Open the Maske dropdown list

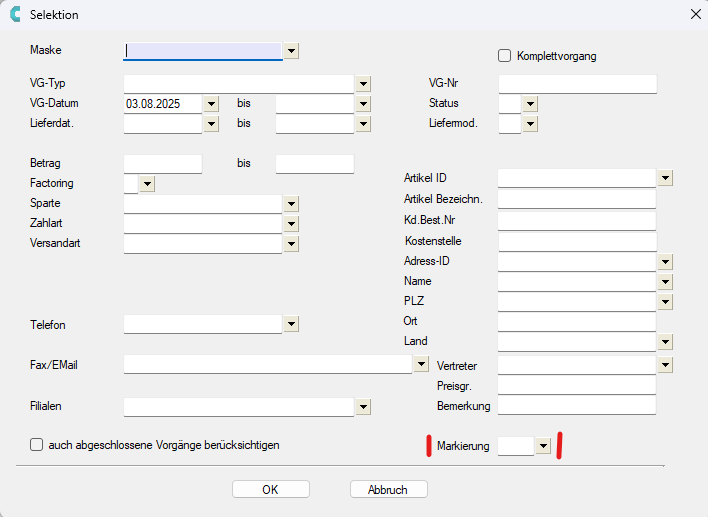[292, 51]
